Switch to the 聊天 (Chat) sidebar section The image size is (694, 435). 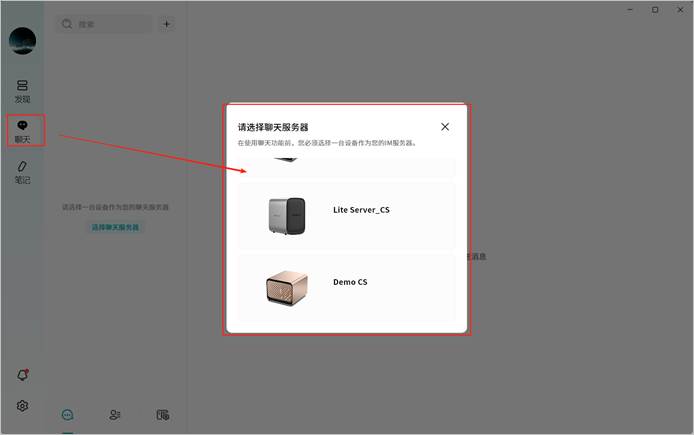(22, 131)
